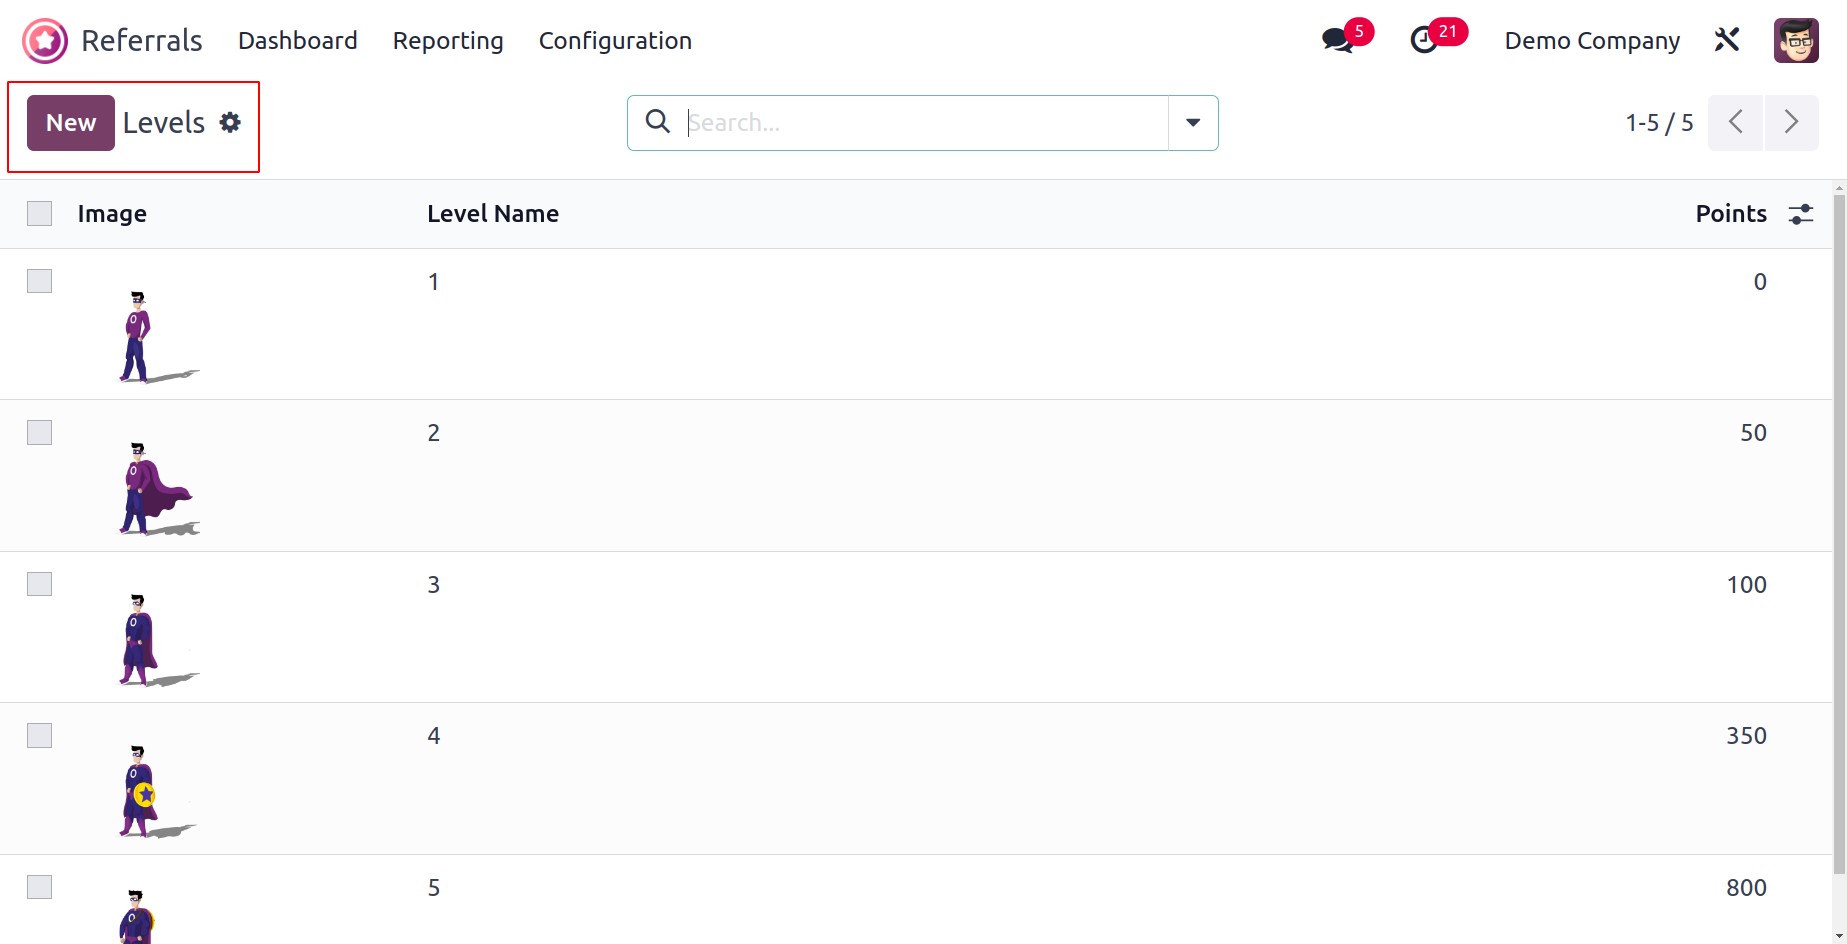The height and width of the screenshot is (944, 1847).
Task: Open level 5 hero image
Action: point(138,915)
